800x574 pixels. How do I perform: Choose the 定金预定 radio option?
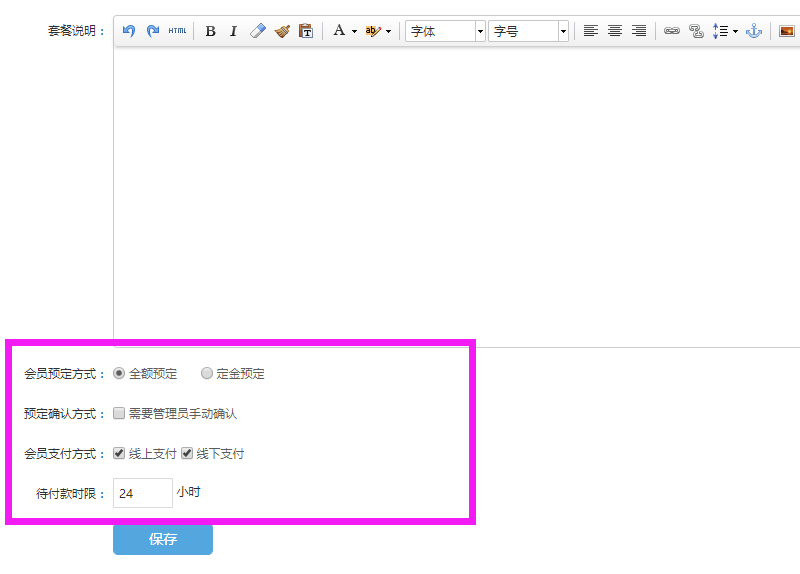click(x=207, y=373)
